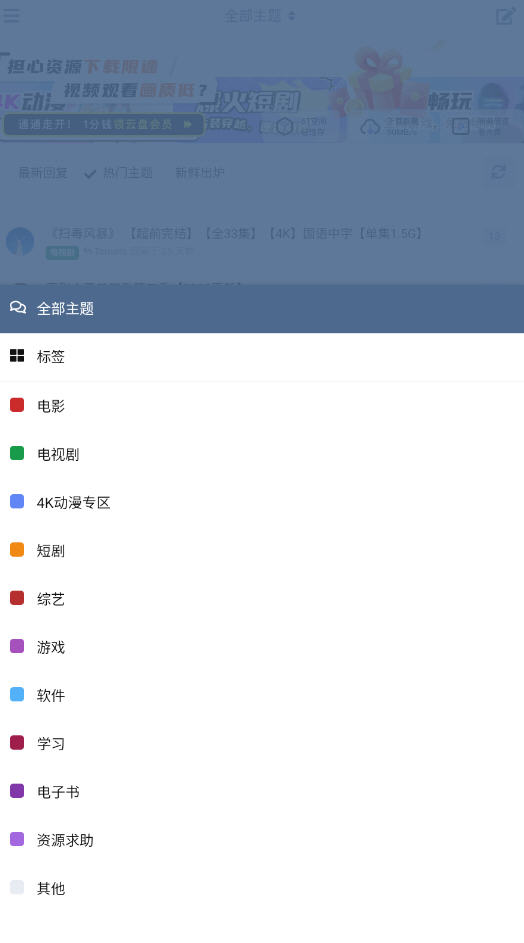
Task: Select the red 电影 category square
Action: click(x=17, y=405)
